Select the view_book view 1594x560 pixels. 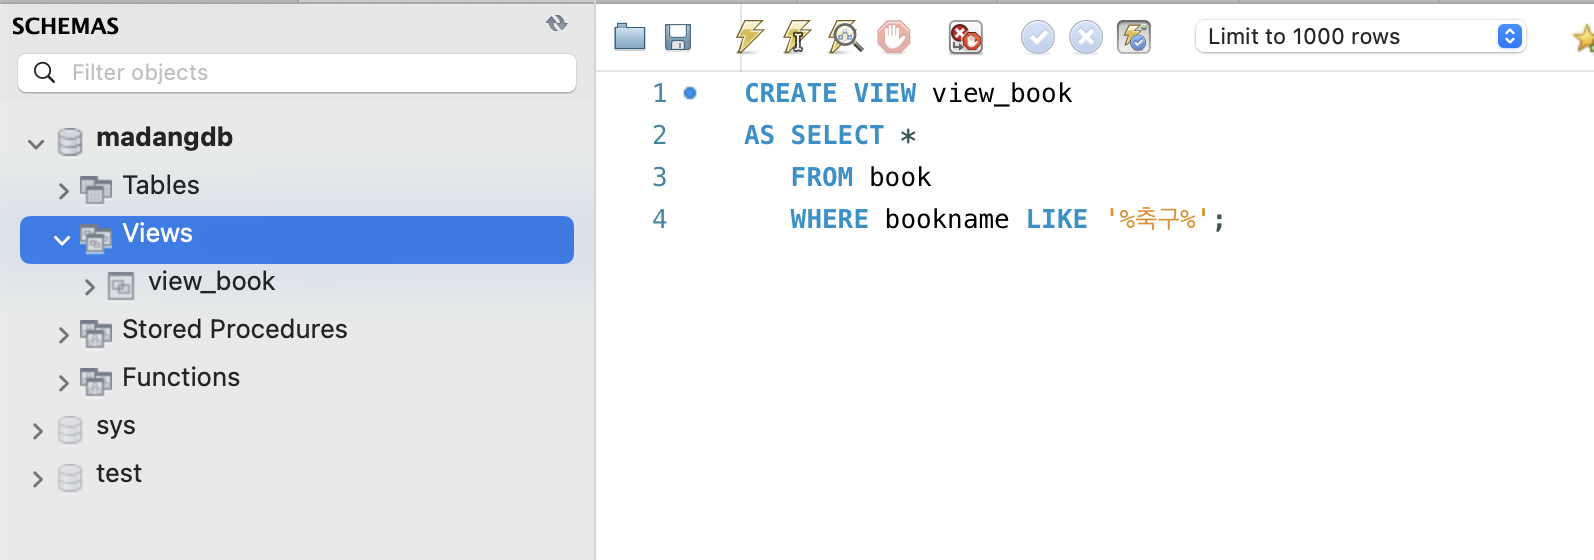click(x=211, y=282)
